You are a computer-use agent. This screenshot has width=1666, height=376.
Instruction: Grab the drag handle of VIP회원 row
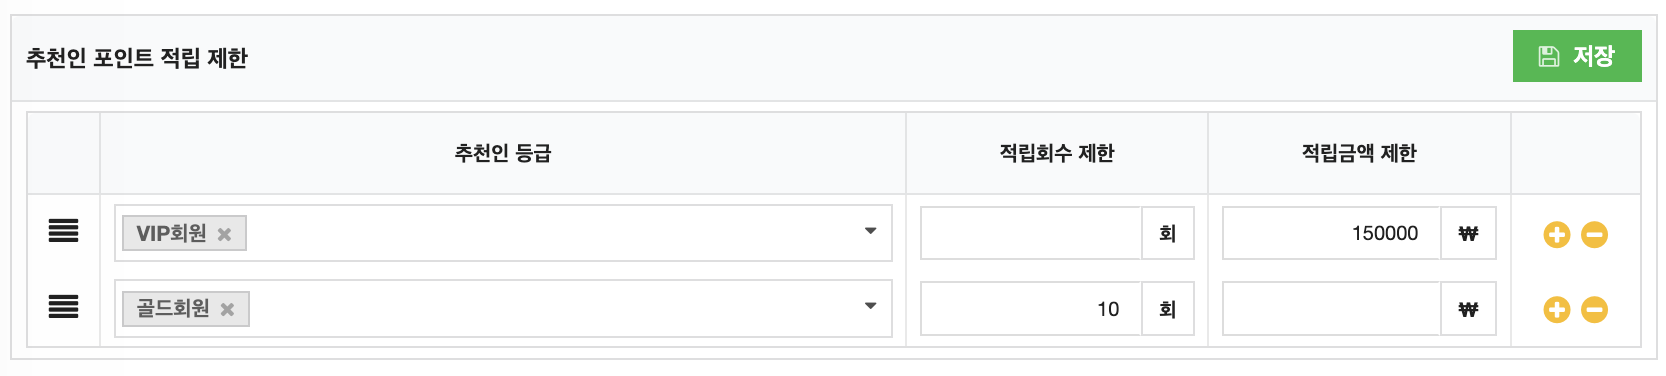pyautogui.click(x=63, y=231)
